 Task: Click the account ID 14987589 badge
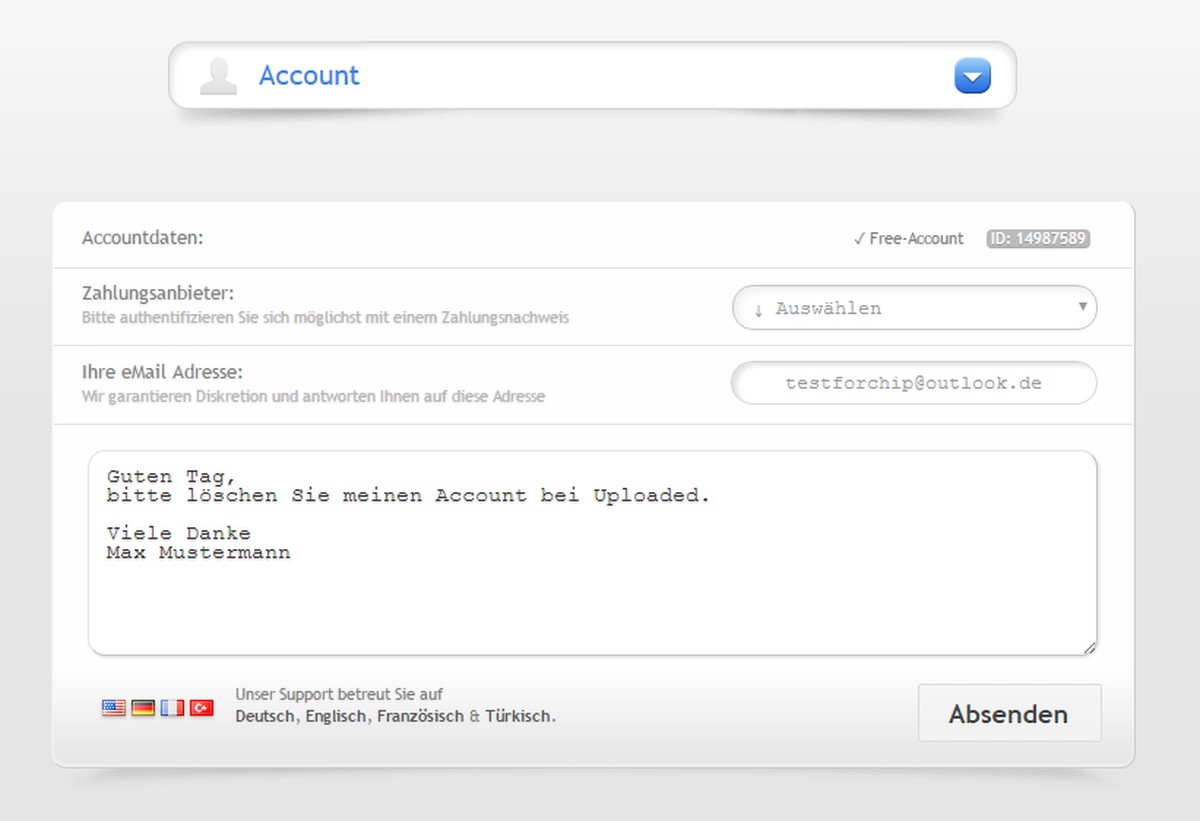[1037, 239]
